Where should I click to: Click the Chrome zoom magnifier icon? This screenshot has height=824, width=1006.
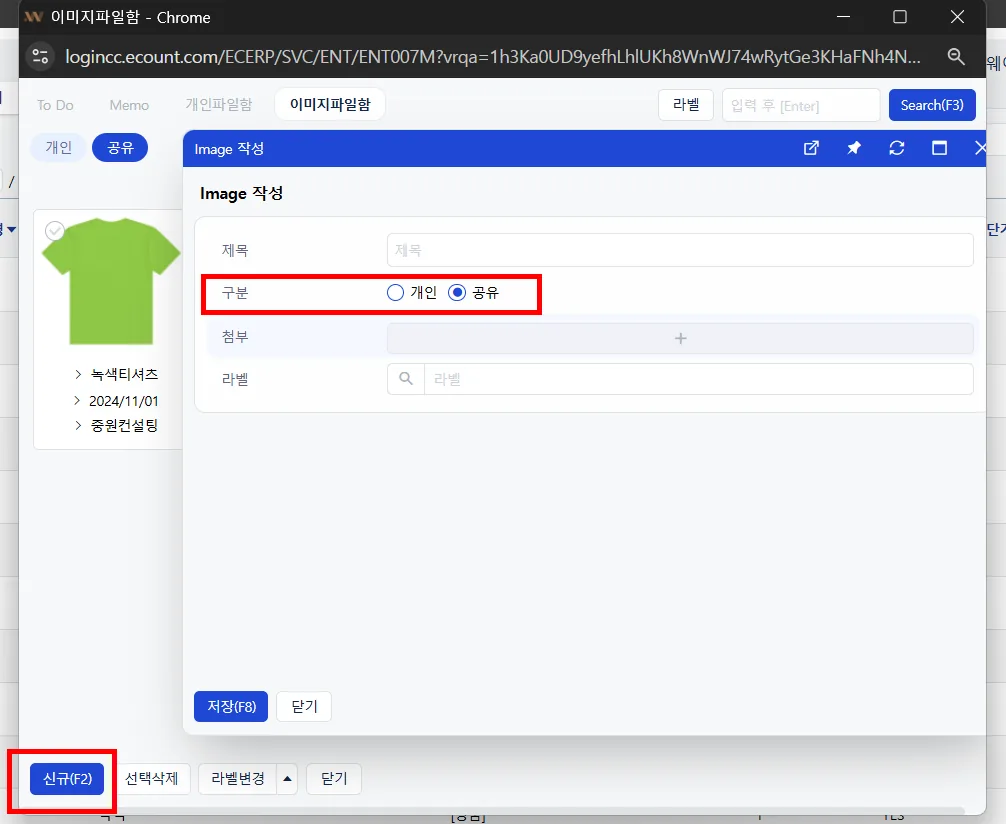click(x=956, y=56)
